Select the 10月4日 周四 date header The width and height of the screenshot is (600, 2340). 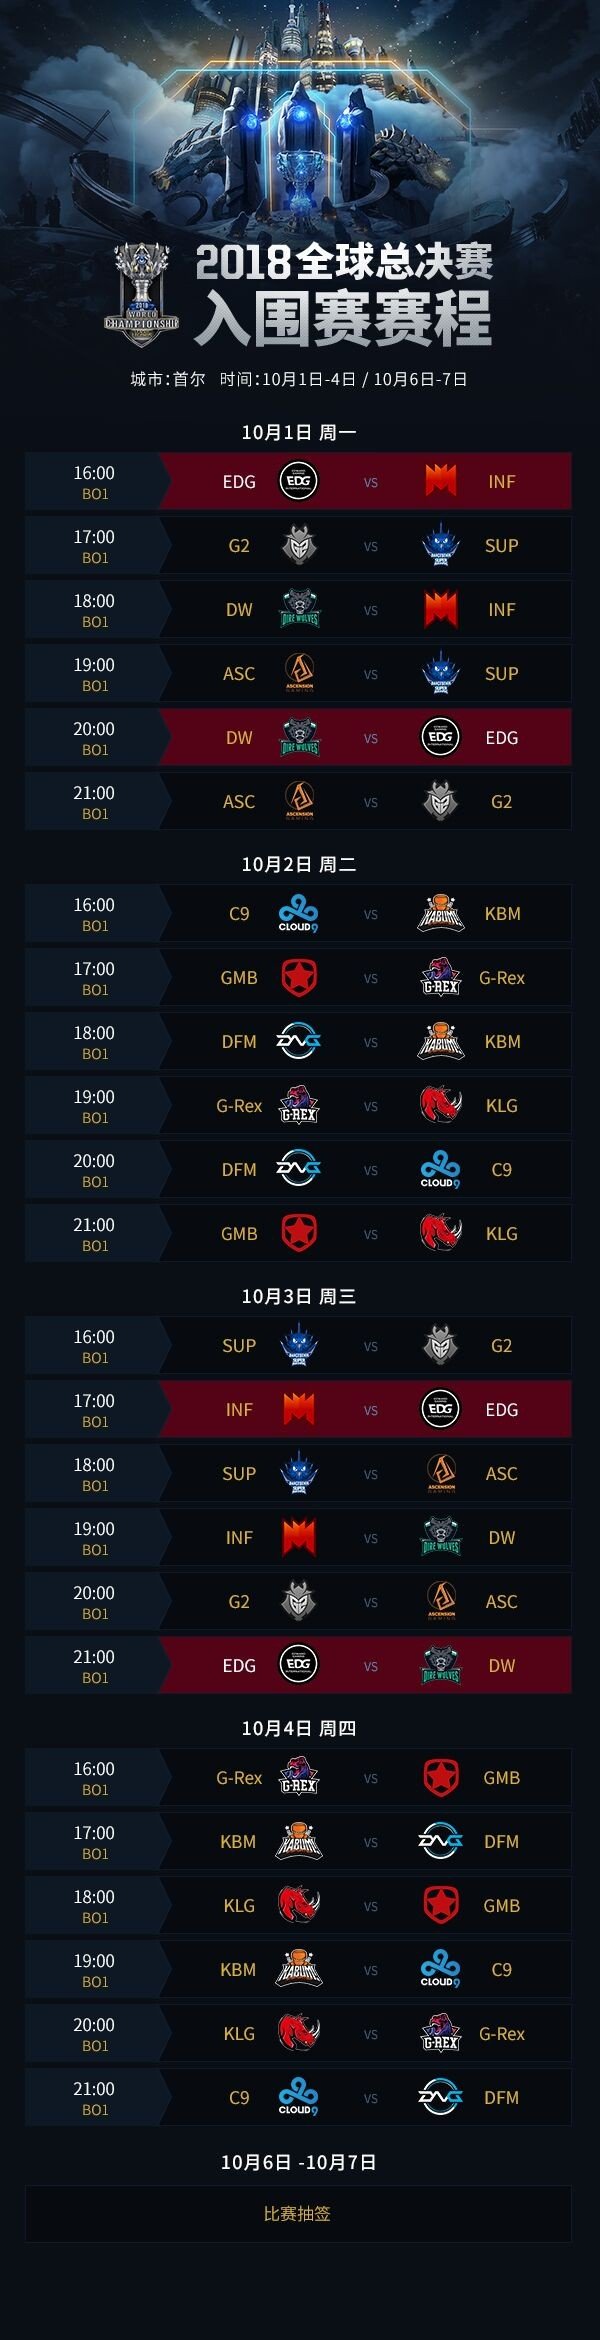299,1728
